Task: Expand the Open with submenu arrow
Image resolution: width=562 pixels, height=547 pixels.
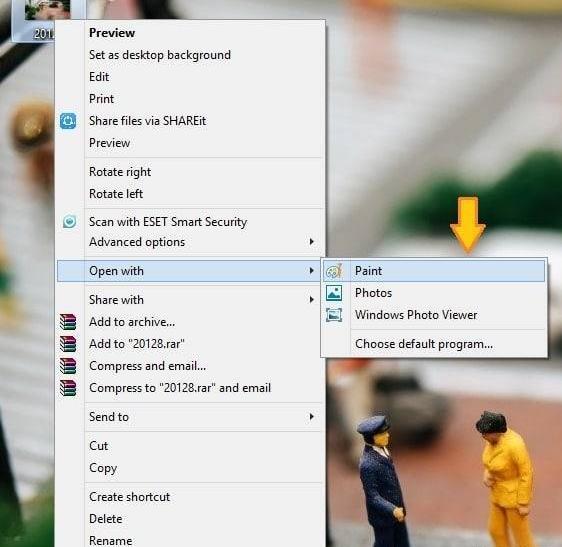Action: tap(311, 271)
